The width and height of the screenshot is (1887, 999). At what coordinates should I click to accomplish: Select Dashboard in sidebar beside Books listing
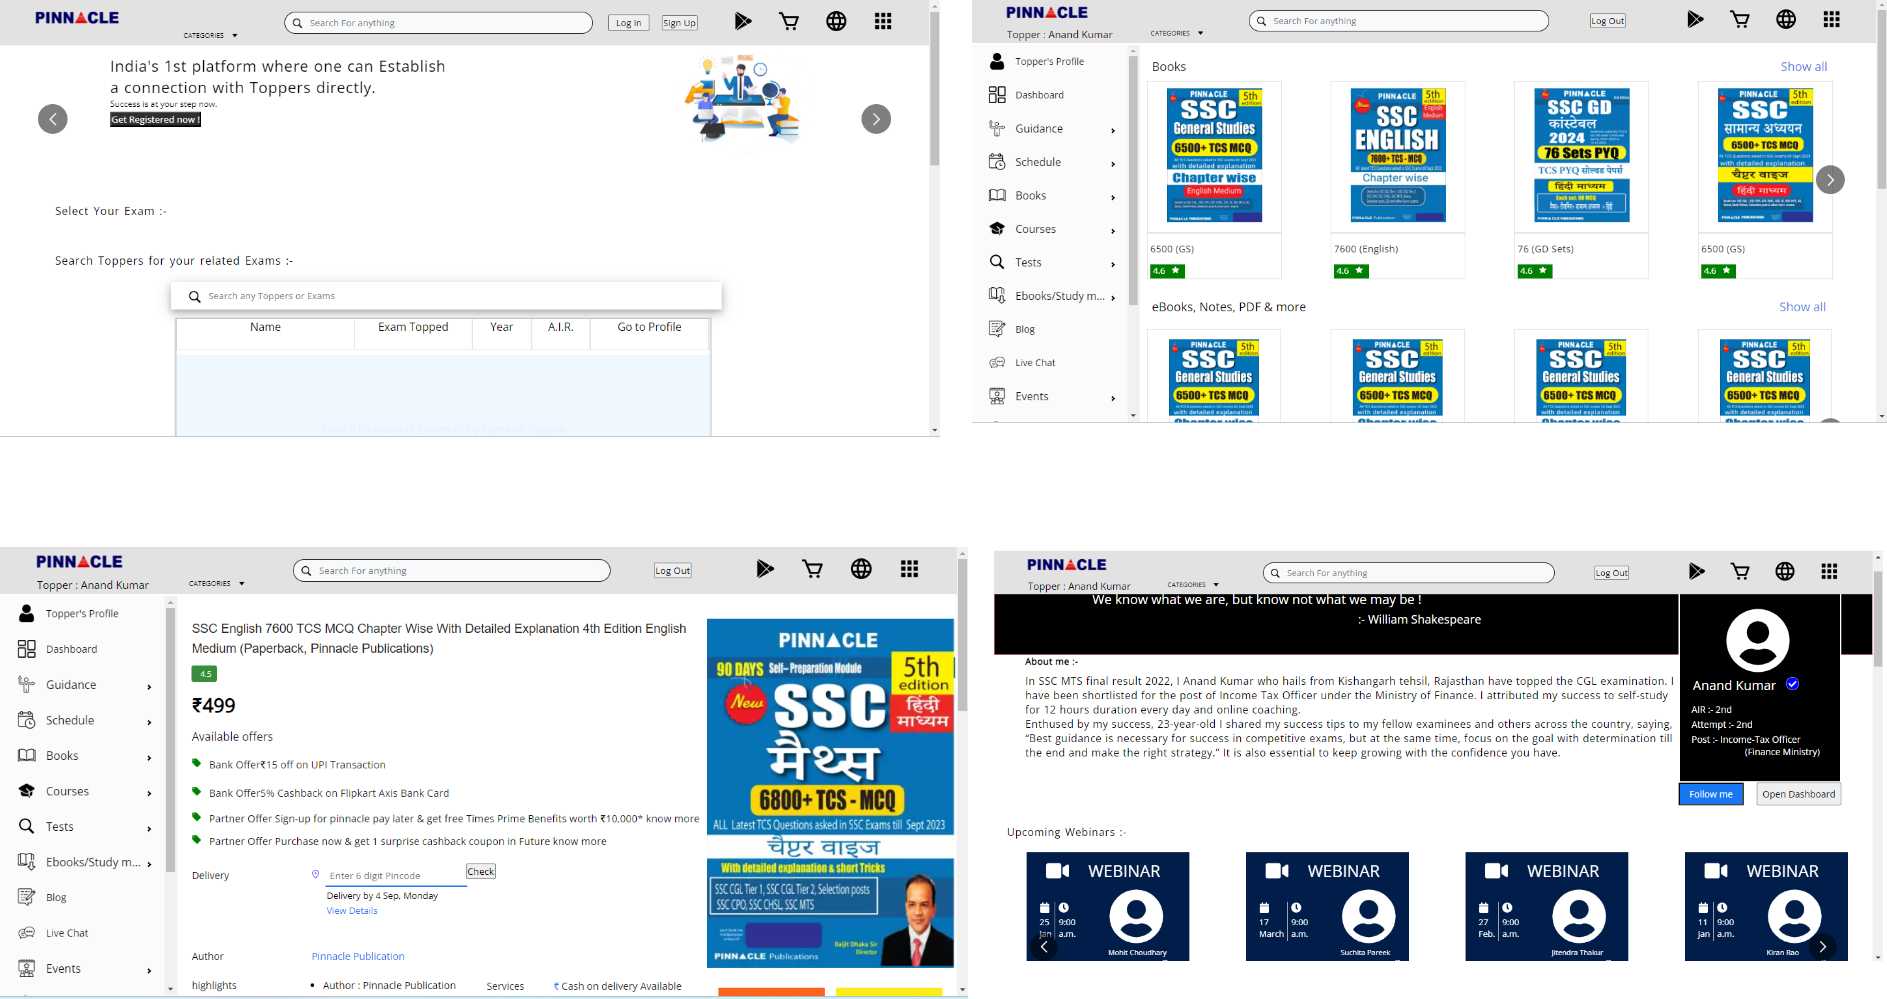click(x=1039, y=95)
